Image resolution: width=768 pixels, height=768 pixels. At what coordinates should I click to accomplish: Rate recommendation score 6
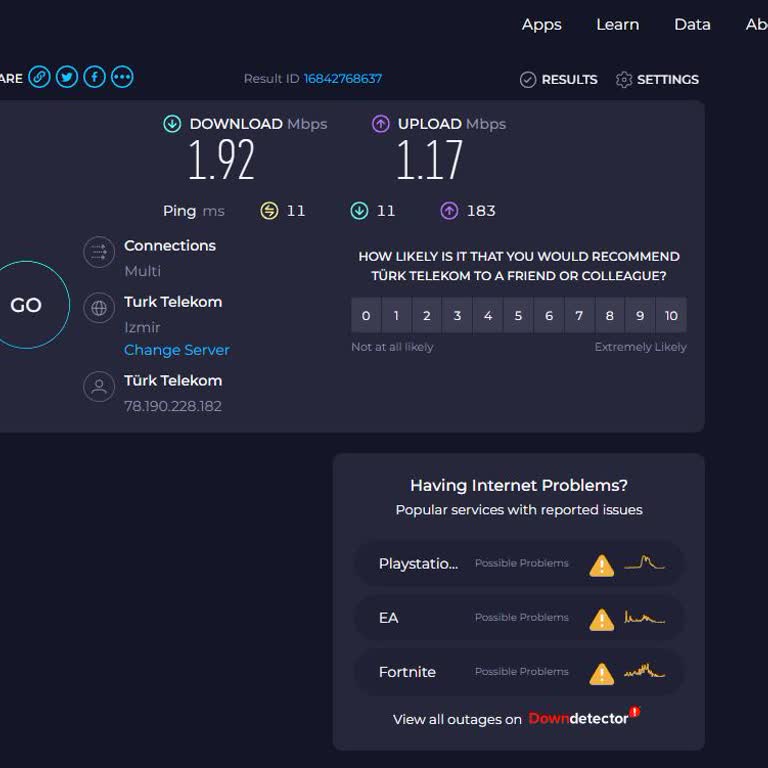(549, 315)
